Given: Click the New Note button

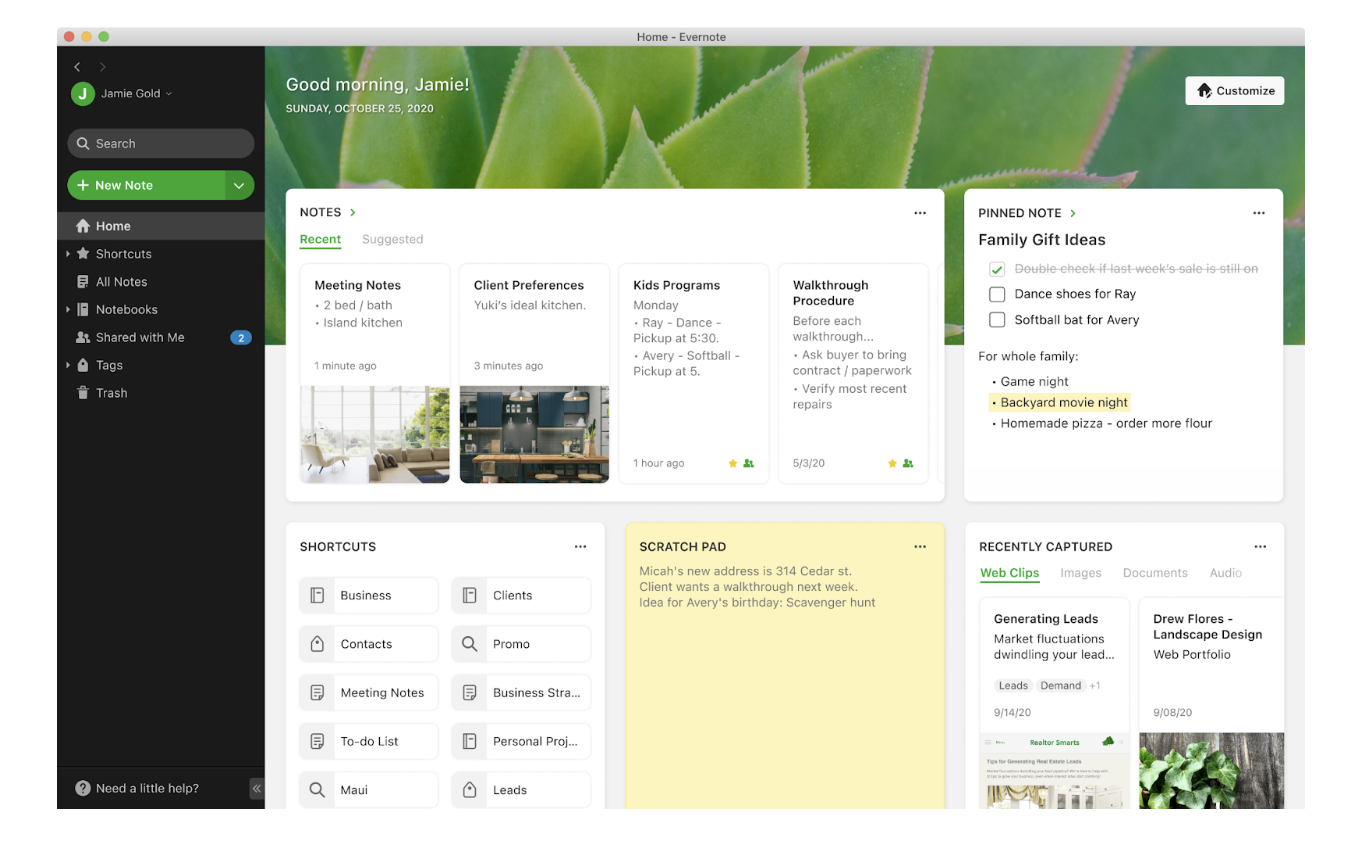Looking at the screenshot, I should point(147,185).
